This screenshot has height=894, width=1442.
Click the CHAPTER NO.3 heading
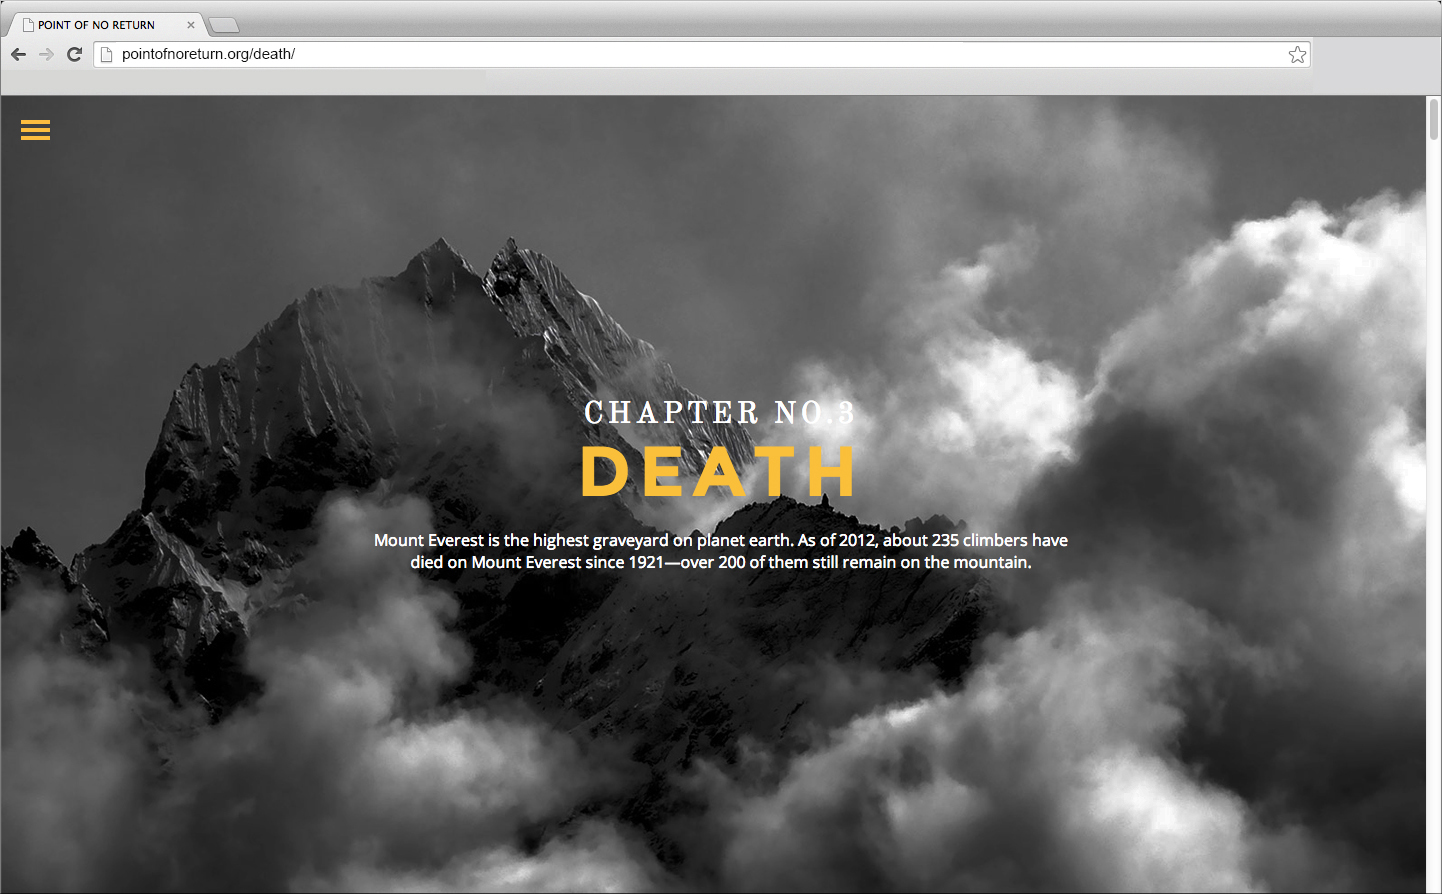coord(719,412)
